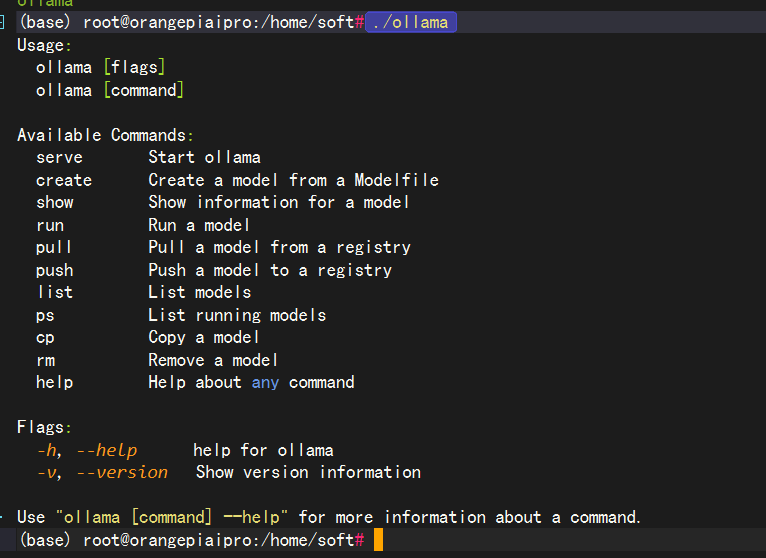Click 'Create a model from a Modelfile' text
This screenshot has width=766, height=558.
tap(294, 180)
